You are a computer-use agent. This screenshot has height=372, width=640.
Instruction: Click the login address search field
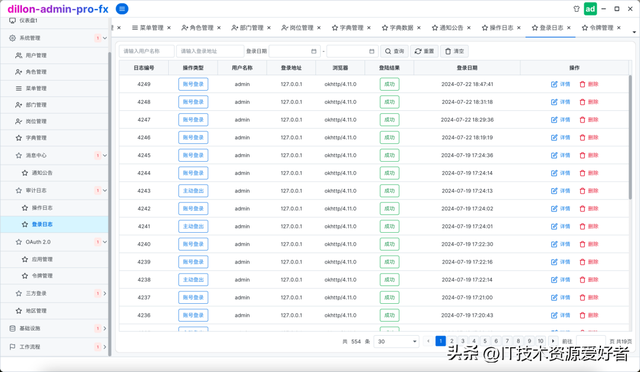210,51
